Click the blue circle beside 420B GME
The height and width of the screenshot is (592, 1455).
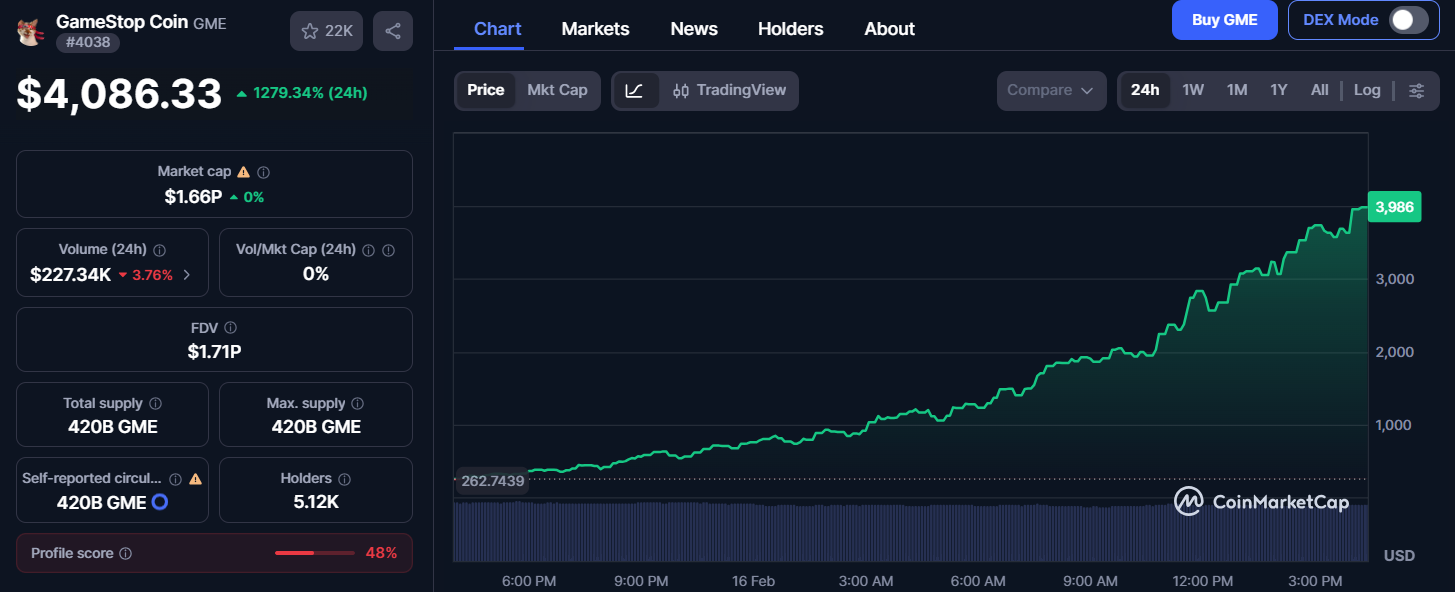[x=159, y=502]
